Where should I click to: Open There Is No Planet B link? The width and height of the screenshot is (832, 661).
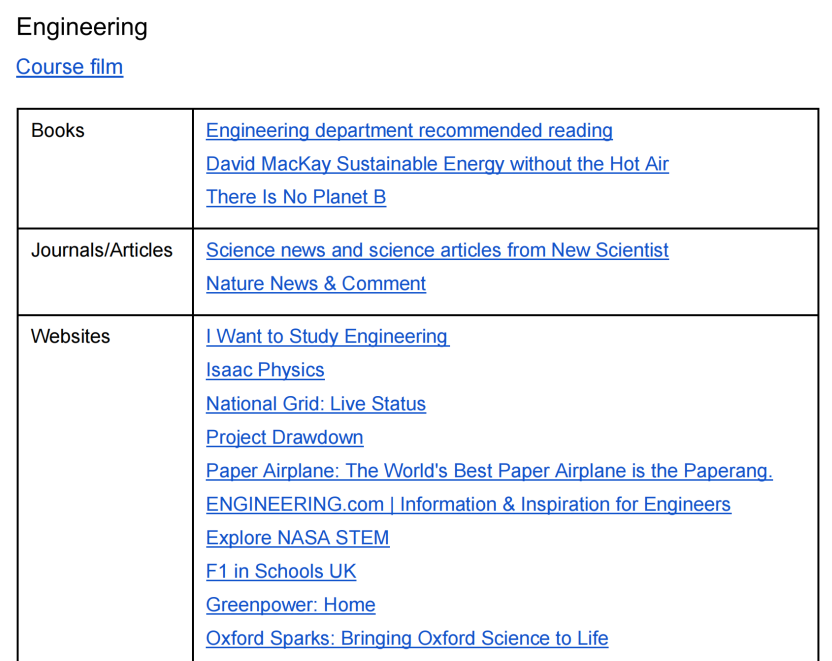[296, 197]
